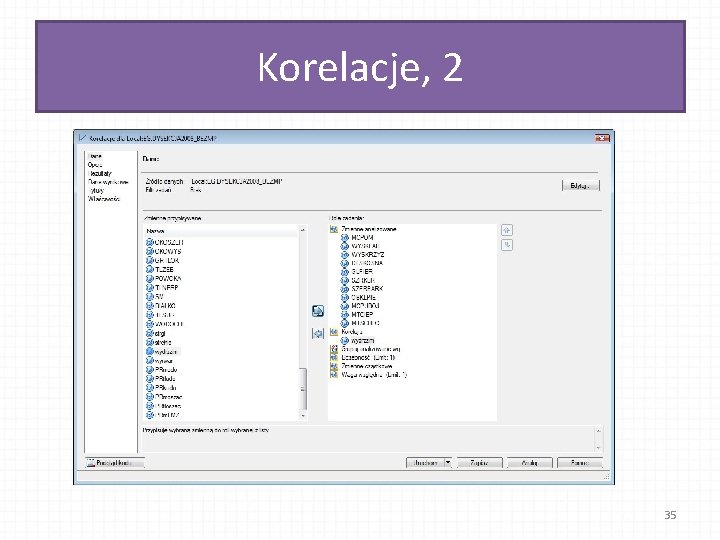
Task: Click the Zapisz button
Action: point(480,463)
